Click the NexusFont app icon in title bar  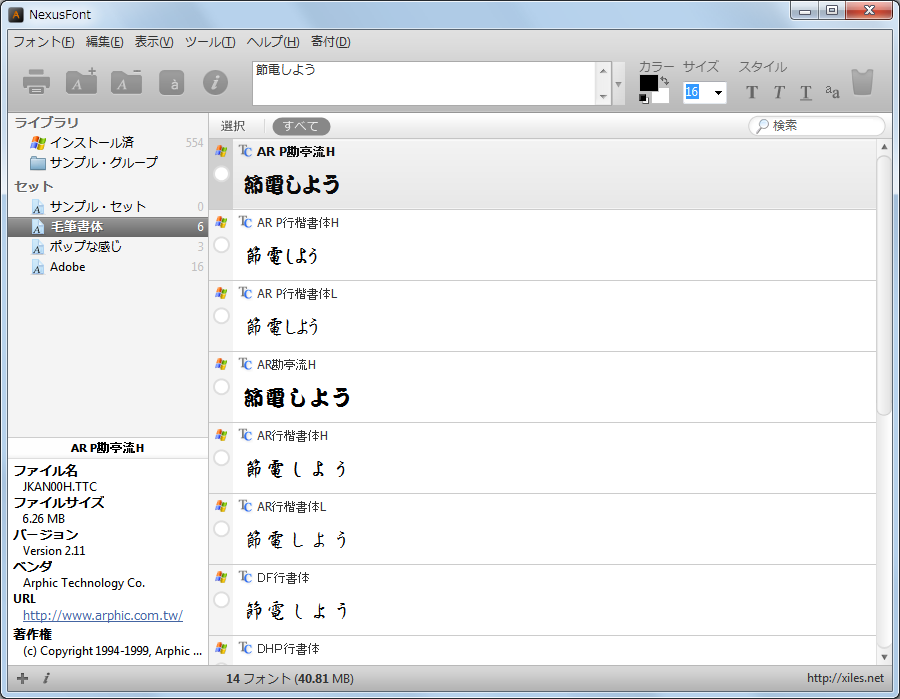(x=16, y=14)
